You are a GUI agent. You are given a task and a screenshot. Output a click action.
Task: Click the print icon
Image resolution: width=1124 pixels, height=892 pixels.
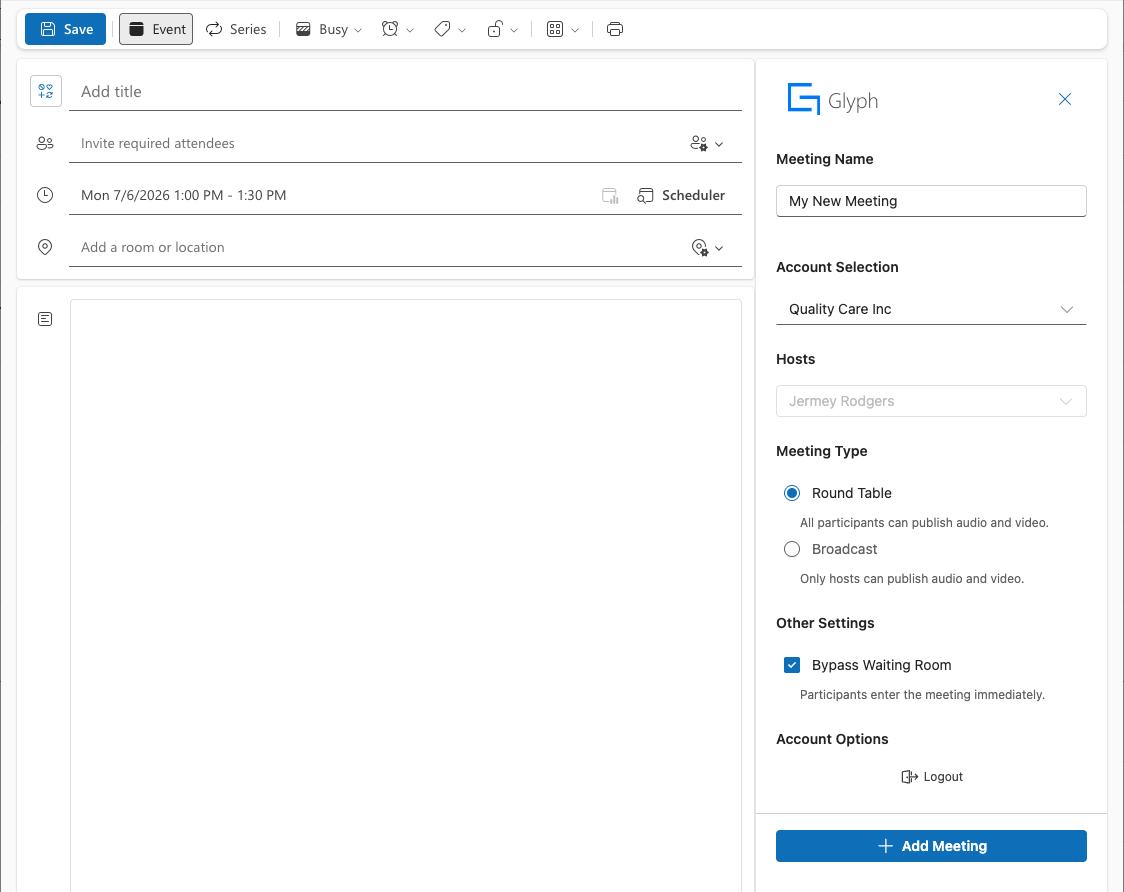click(615, 29)
